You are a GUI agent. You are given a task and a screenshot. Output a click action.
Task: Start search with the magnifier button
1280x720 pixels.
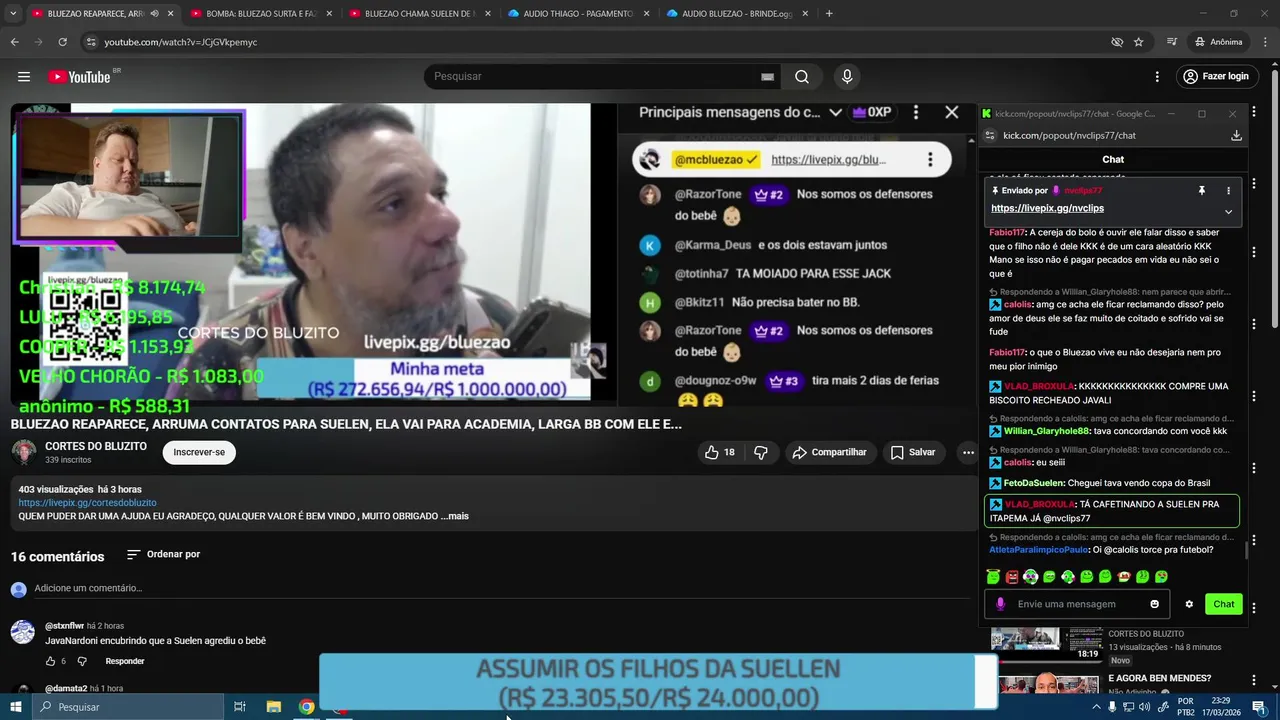coord(802,77)
